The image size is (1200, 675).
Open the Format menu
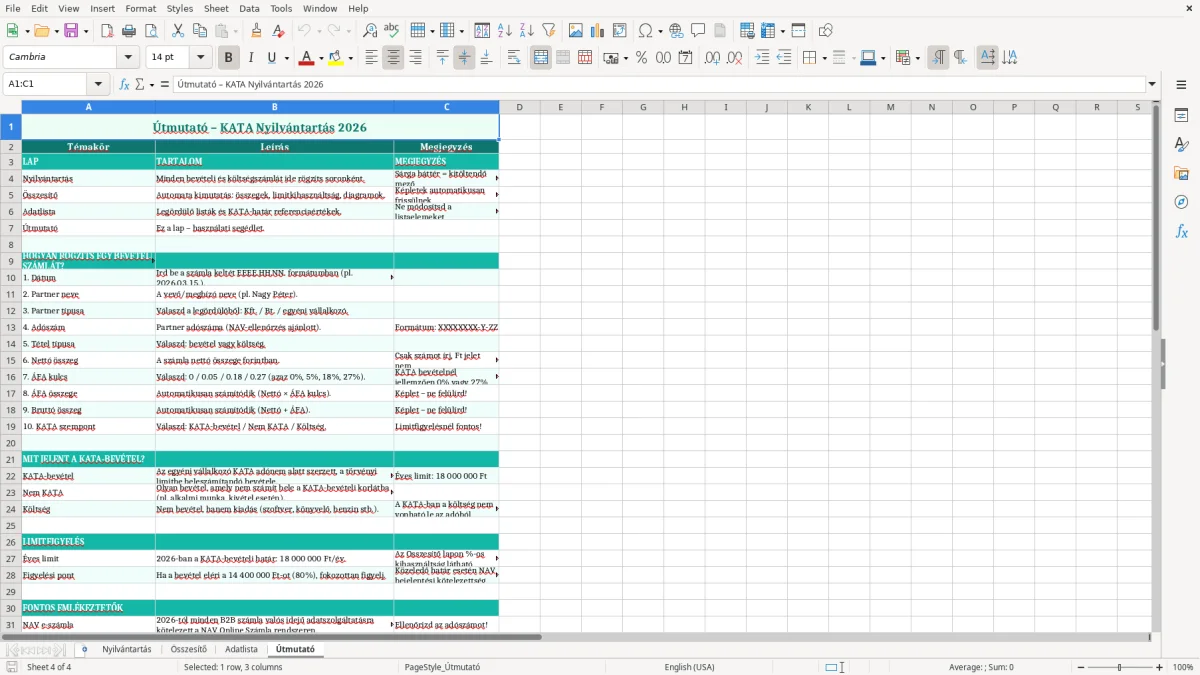point(140,8)
